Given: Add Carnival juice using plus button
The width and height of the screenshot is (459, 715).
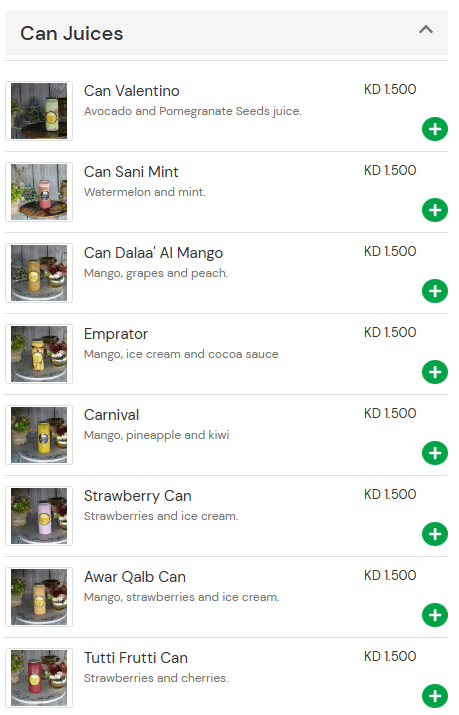Looking at the screenshot, I should tap(435, 453).
